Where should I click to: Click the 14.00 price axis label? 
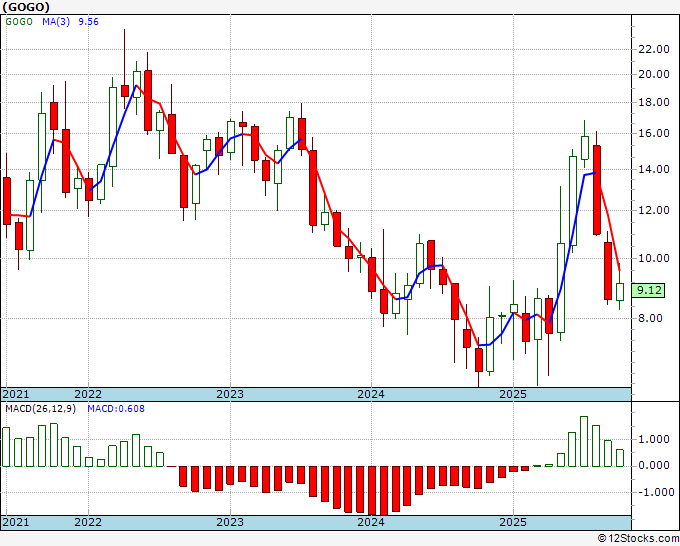point(654,169)
